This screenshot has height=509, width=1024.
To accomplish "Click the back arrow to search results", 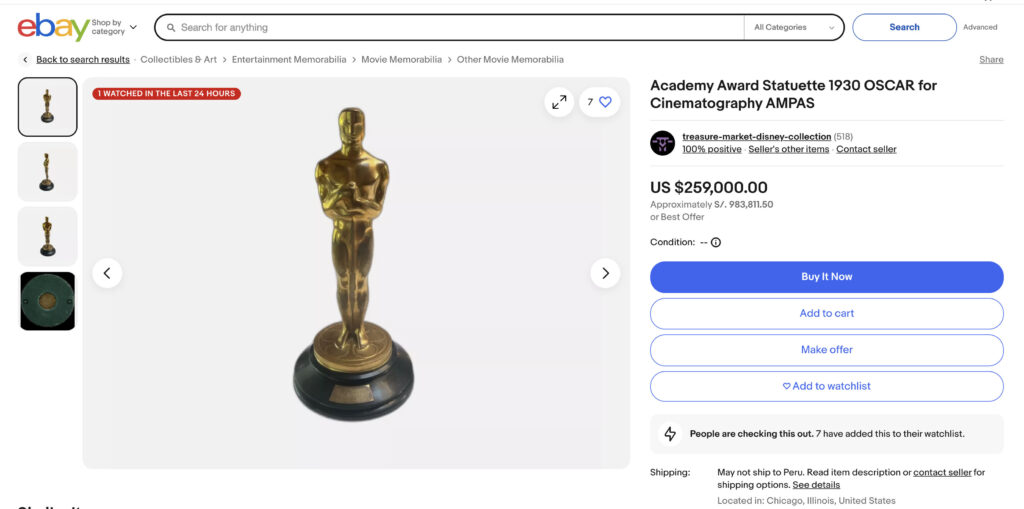I will coord(25,60).
